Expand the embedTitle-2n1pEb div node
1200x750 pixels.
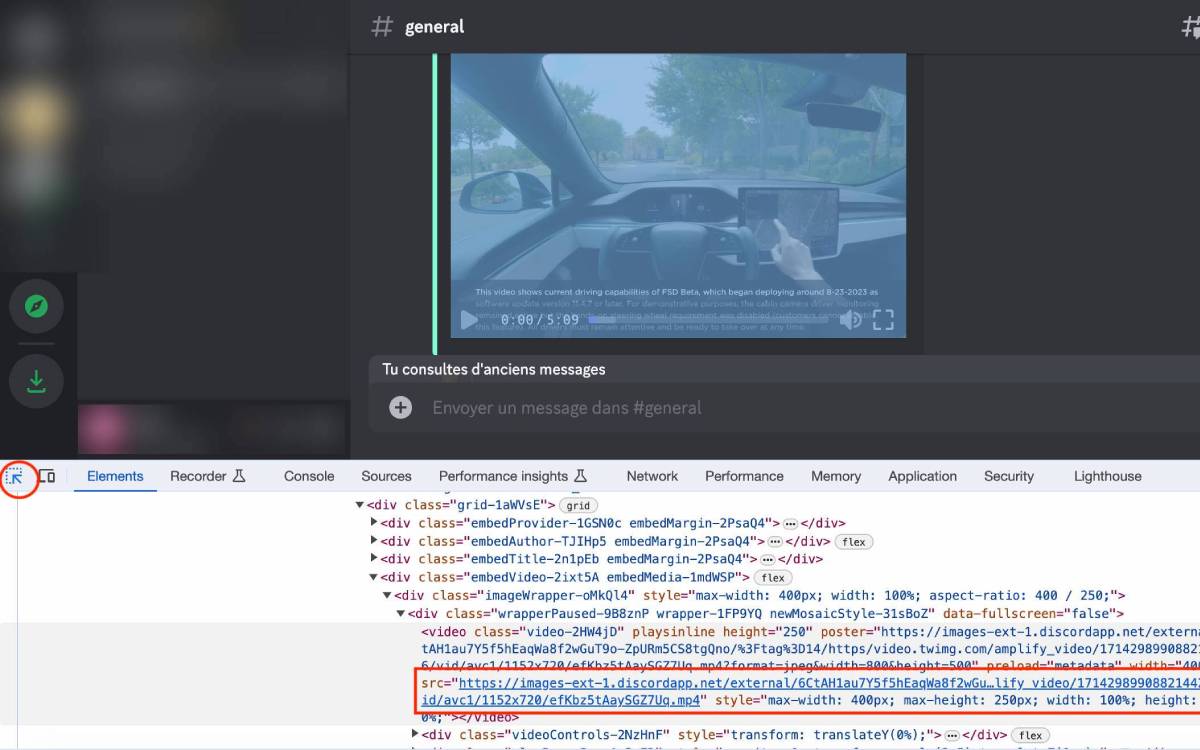click(374, 559)
